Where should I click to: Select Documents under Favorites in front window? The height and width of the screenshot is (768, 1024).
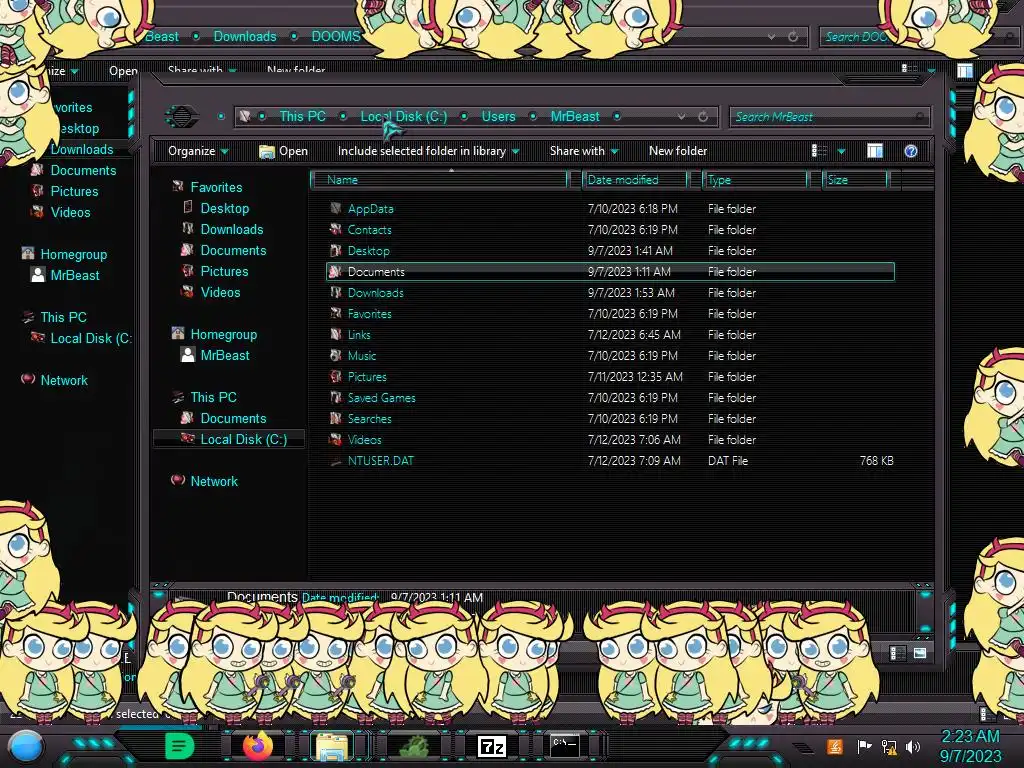(233, 250)
